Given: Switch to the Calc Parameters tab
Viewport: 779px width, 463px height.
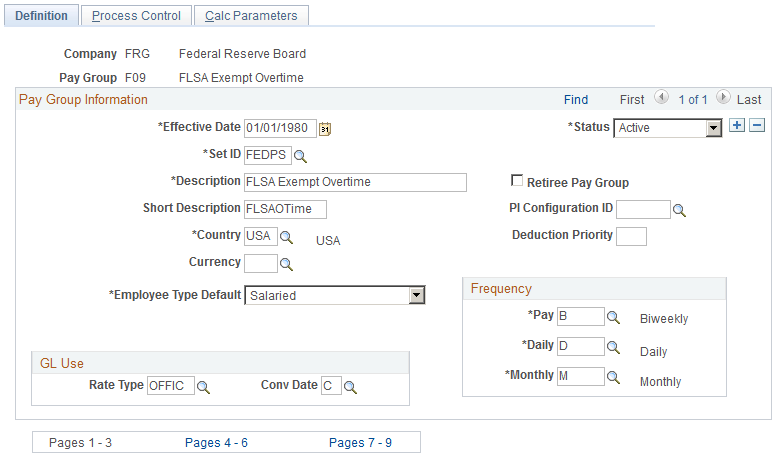Looking at the screenshot, I should 251,16.
